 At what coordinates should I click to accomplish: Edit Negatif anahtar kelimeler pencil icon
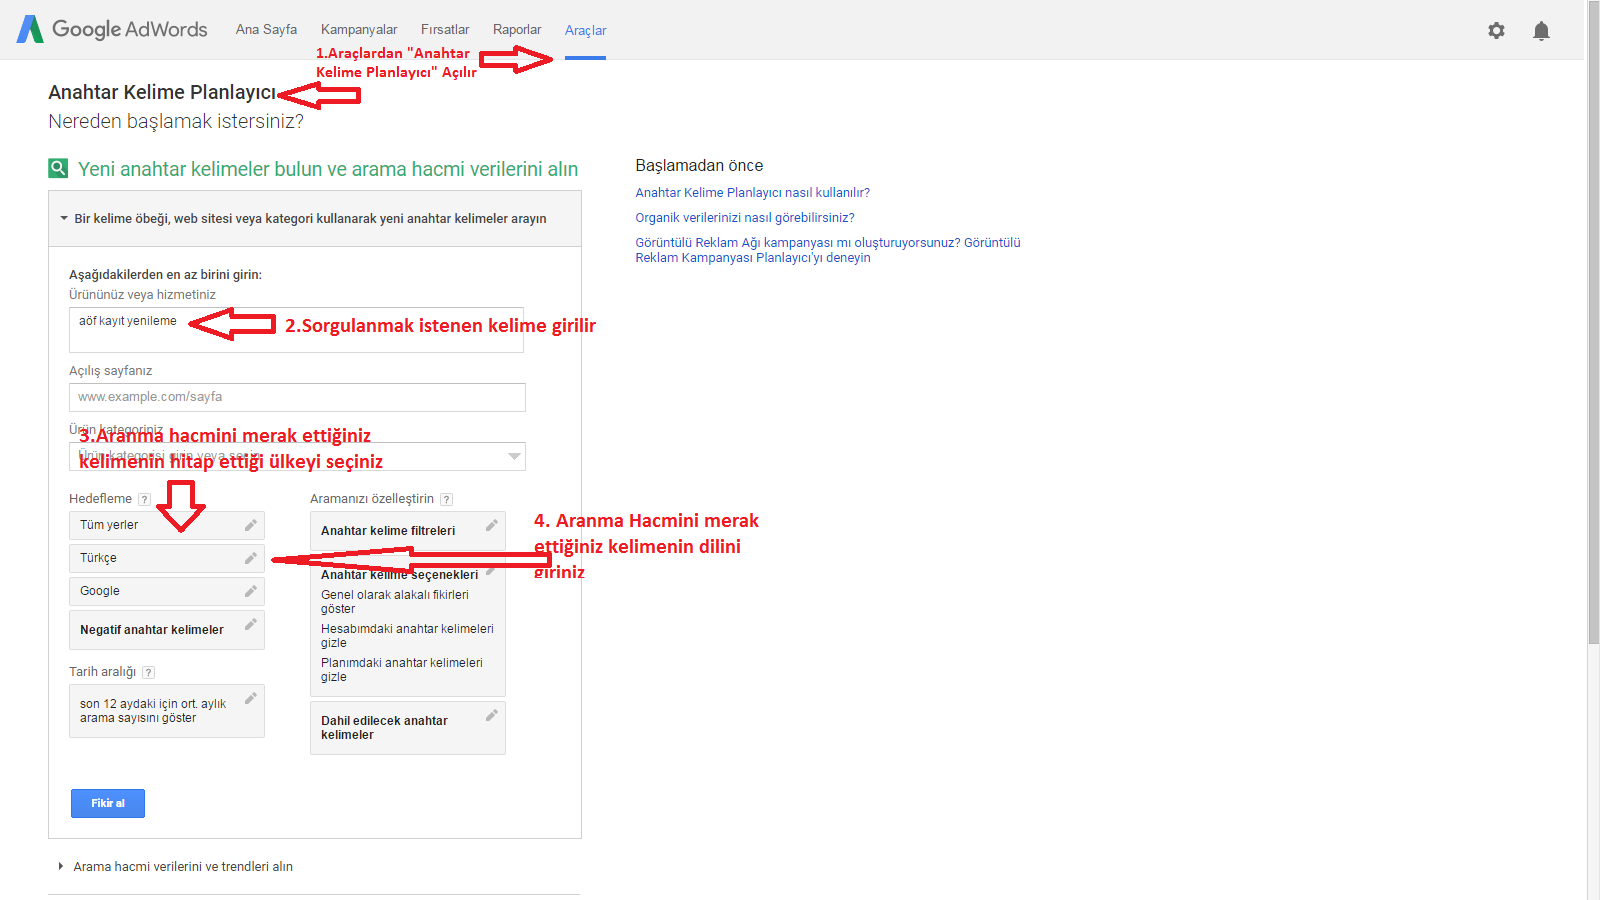[x=251, y=624]
